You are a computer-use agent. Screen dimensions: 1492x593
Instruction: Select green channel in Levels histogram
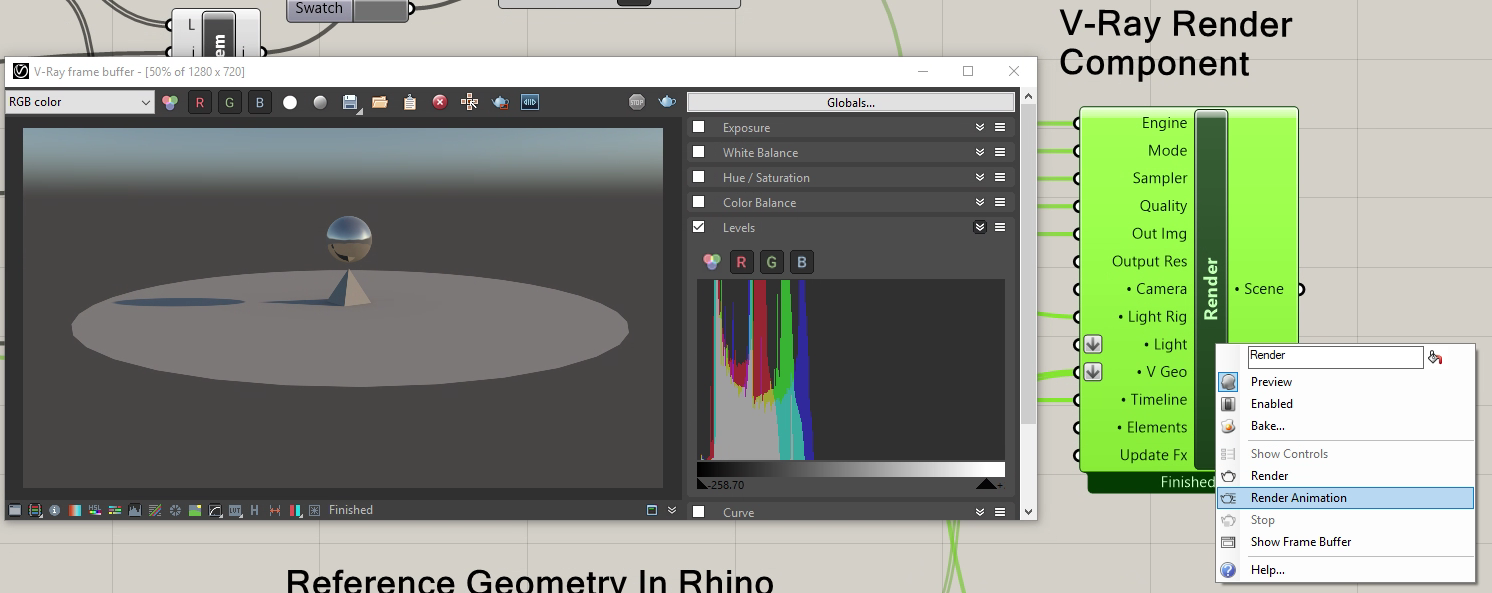click(x=771, y=262)
